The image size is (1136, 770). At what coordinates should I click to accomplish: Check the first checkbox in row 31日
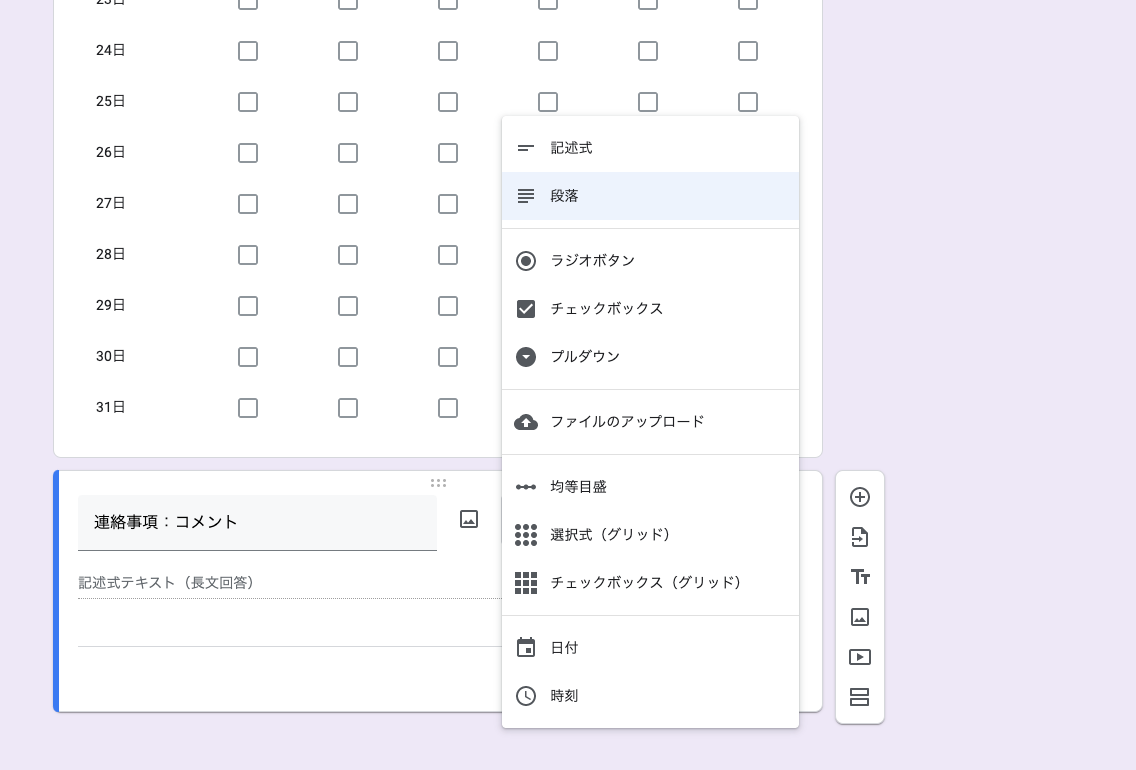[x=248, y=408]
